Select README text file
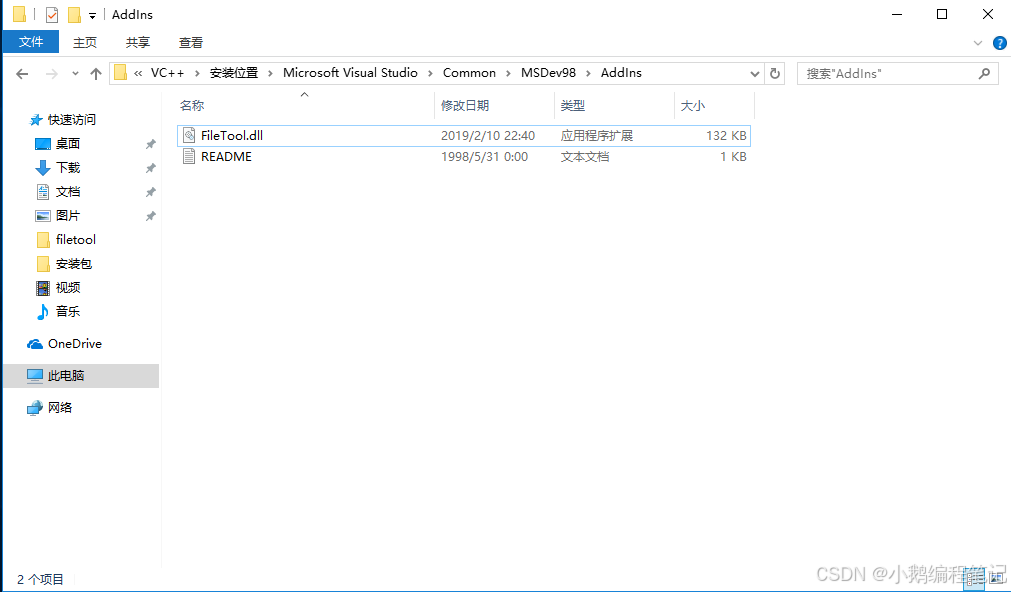The height and width of the screenshot is (592, 1011). (x=464, y=157)
